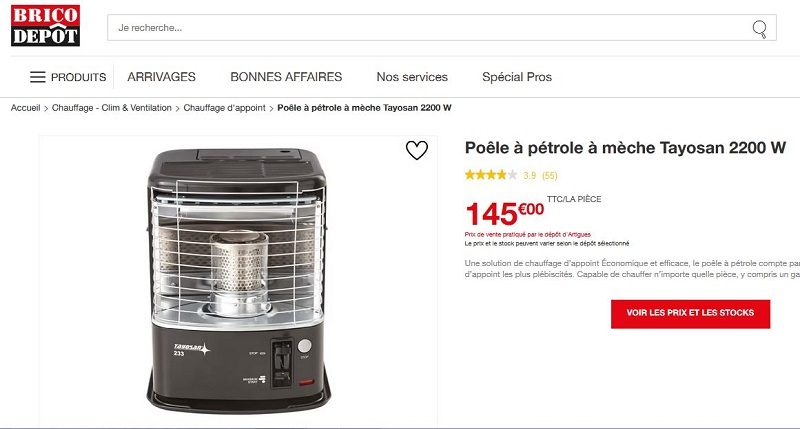
Task: Click the VOIR LES PRIX ET LES STOCKS button
Action: [x=690, y=313]
